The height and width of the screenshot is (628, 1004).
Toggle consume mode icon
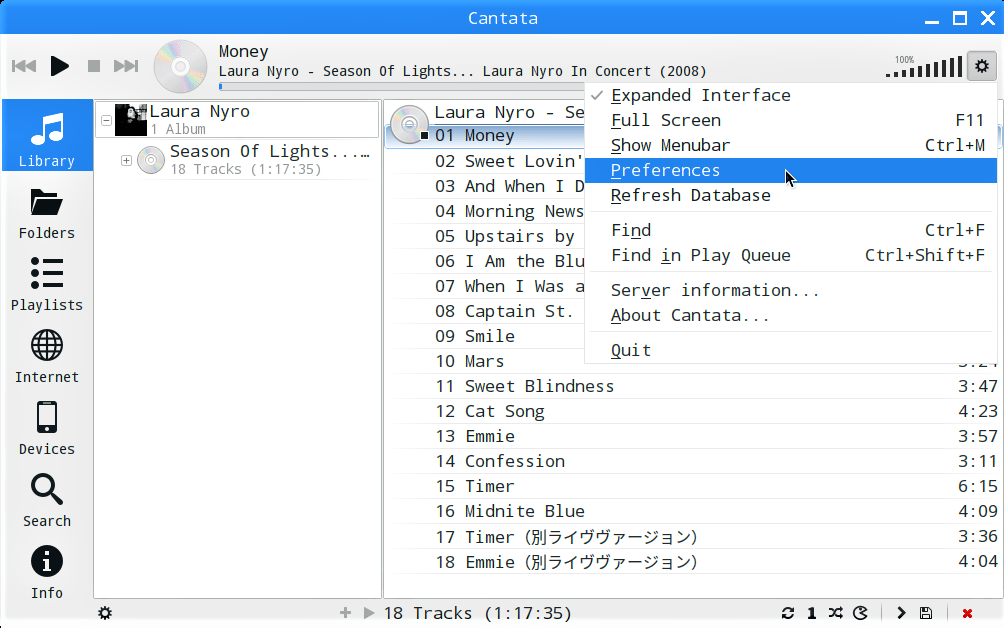click(x=861, y=613)
